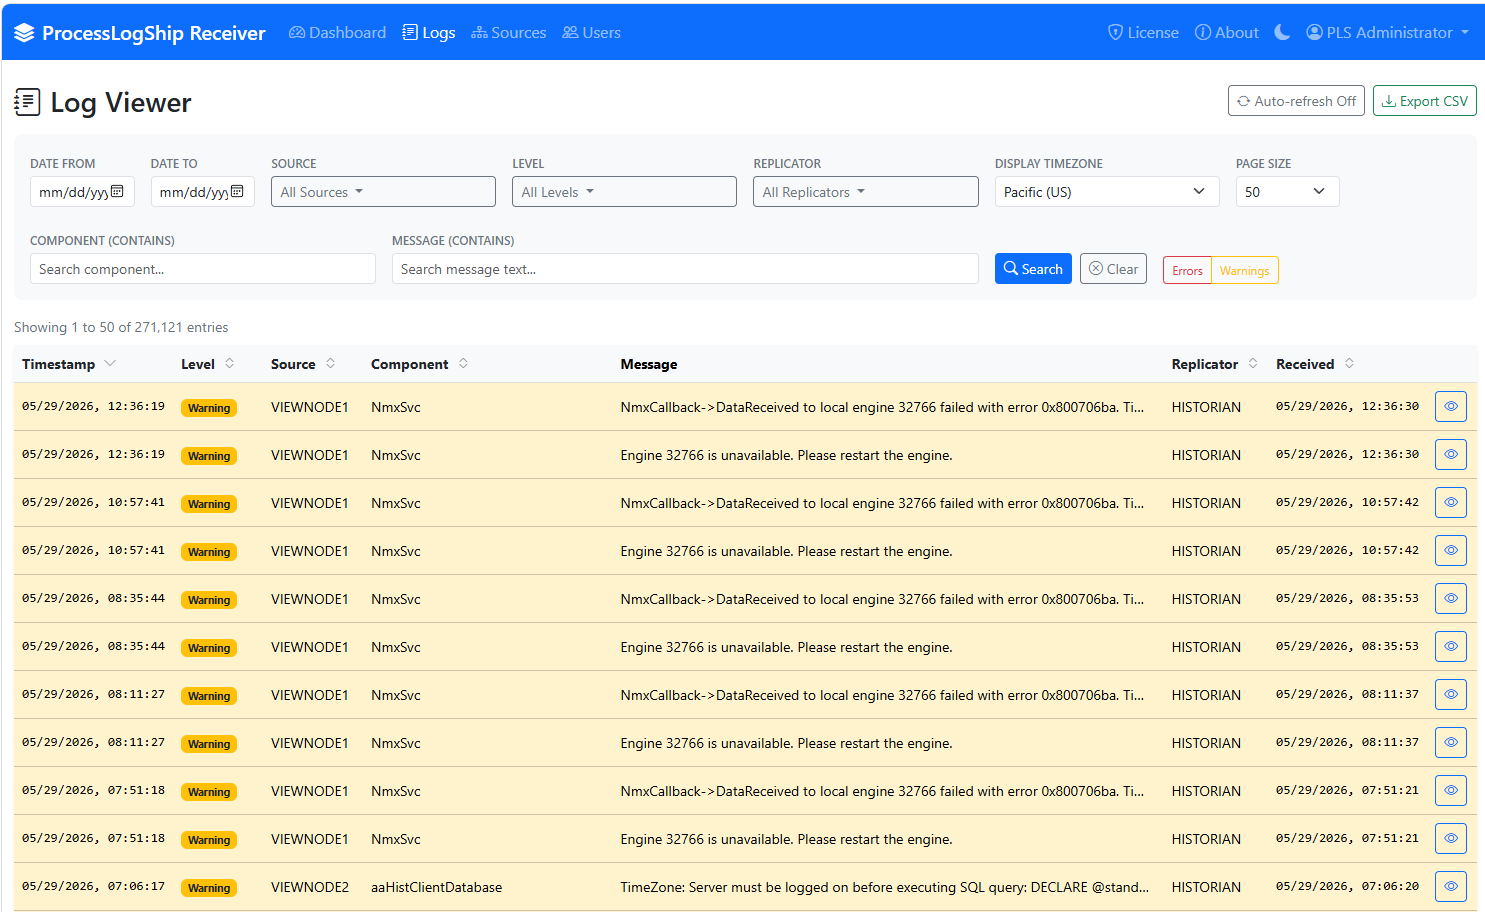Open calendar picker in Date To field
The height and width of the screenshot is (912, 1485).
237,191
